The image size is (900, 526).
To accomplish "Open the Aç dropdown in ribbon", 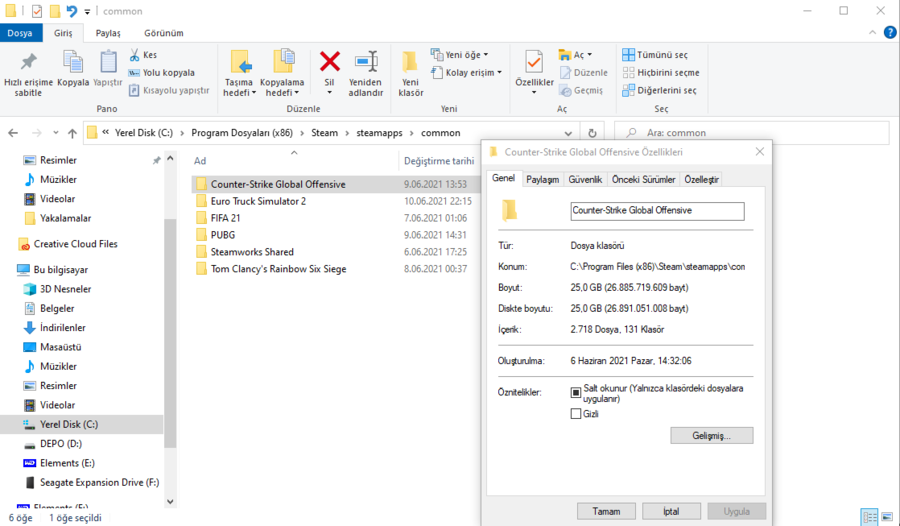I will click(575, 55).
